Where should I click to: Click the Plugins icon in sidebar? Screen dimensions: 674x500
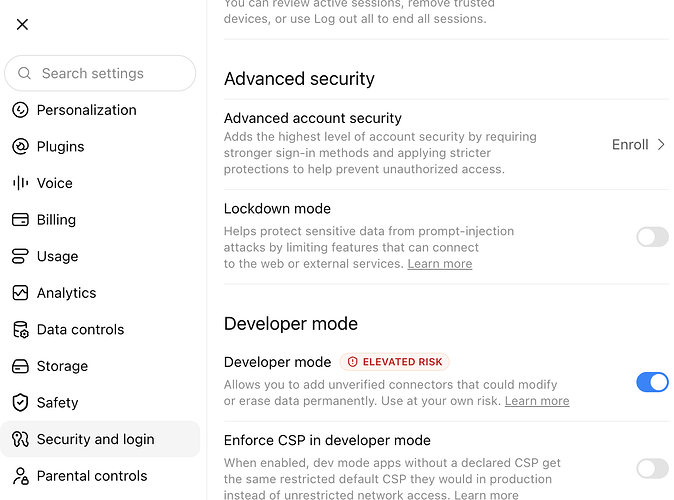(20, 147)
